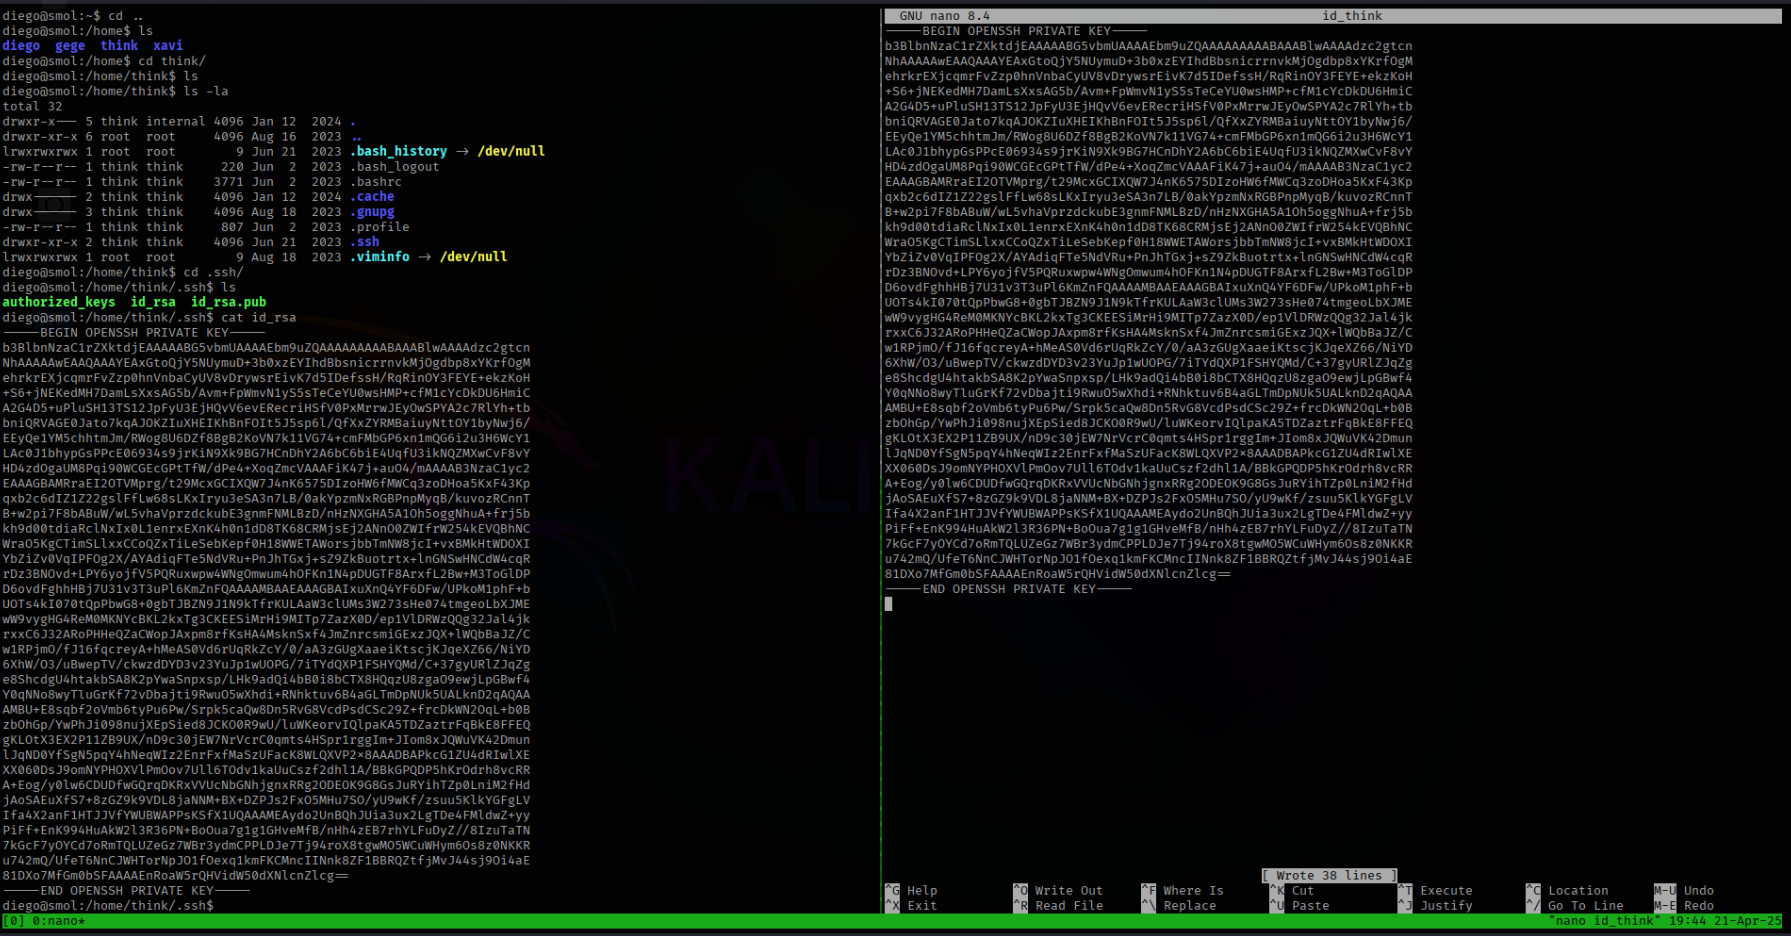Image resolution: width=1791 pixels, height=936 pixels.
Task: Click the .gnupg directory entry
Action: (372, 212)
